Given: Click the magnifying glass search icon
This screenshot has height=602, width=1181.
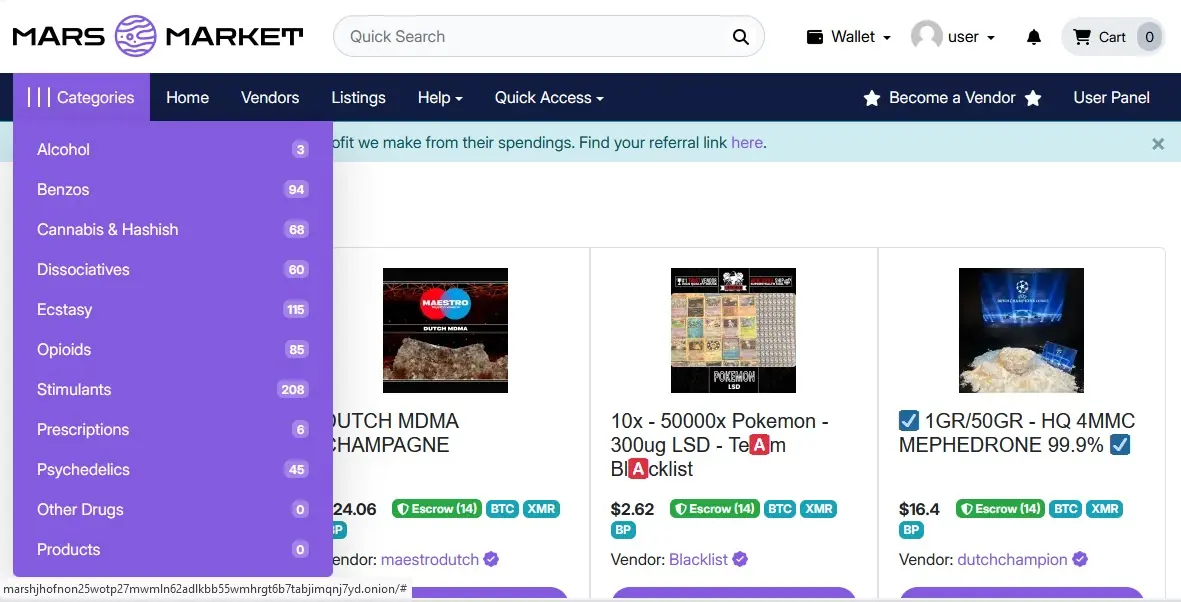Looking at the screenshot, I should tap(740, 37).
